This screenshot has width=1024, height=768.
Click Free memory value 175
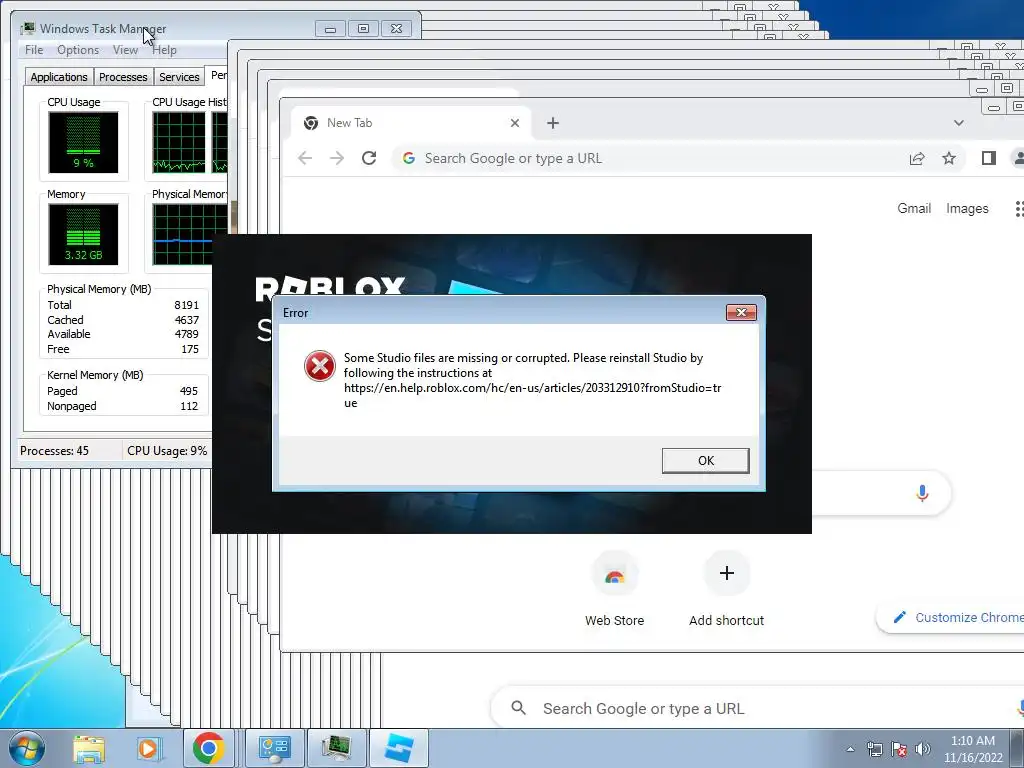[x=189, y=349]
